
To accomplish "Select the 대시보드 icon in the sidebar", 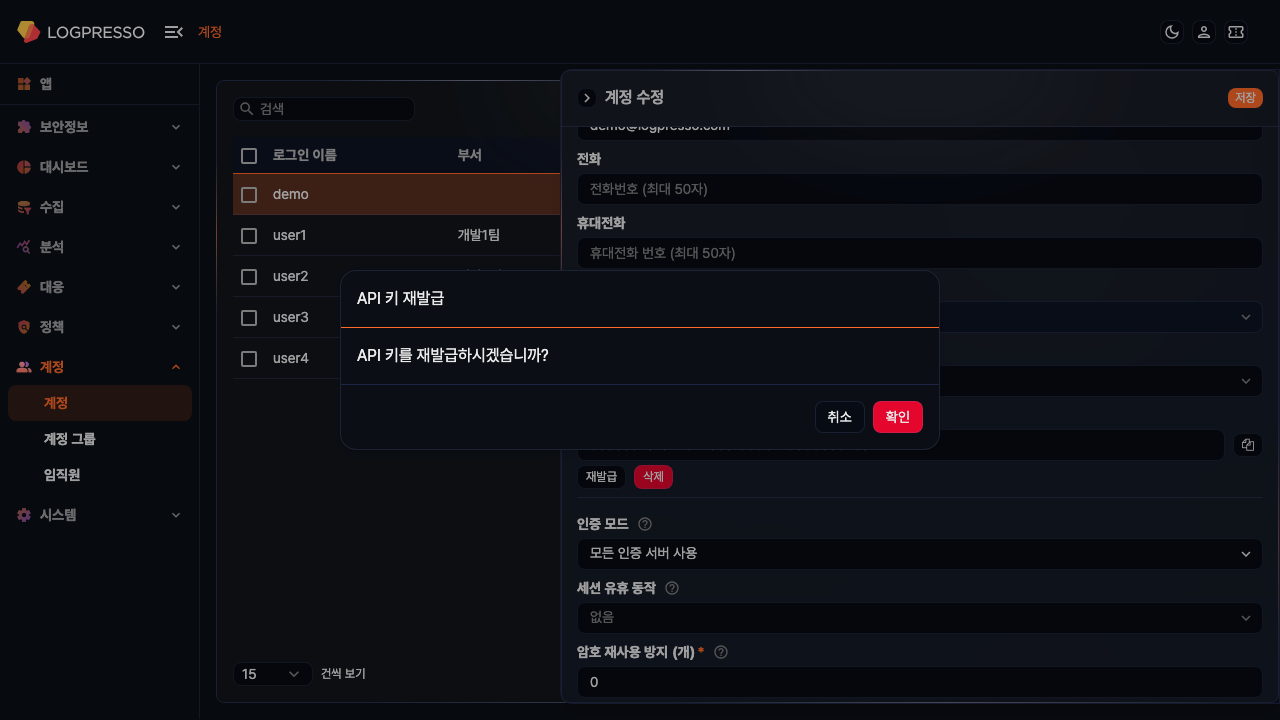I will click(23, 167).
